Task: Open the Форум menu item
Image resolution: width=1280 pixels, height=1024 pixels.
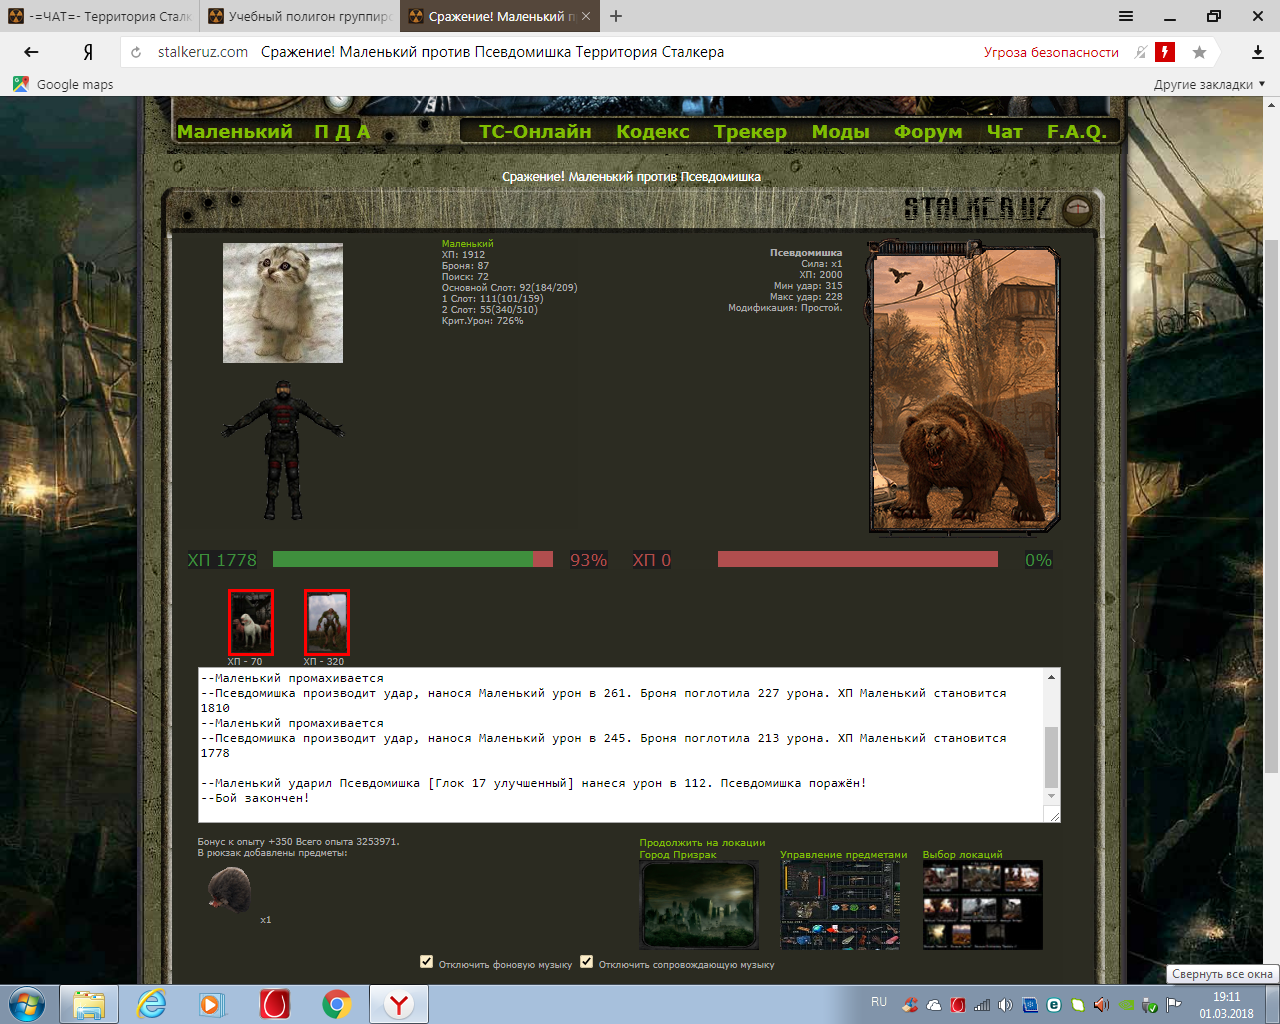Action: click(927, 131)
